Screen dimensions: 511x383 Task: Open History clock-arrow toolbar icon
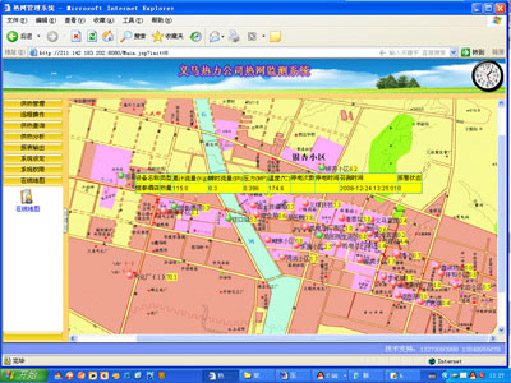coord(196,36)
